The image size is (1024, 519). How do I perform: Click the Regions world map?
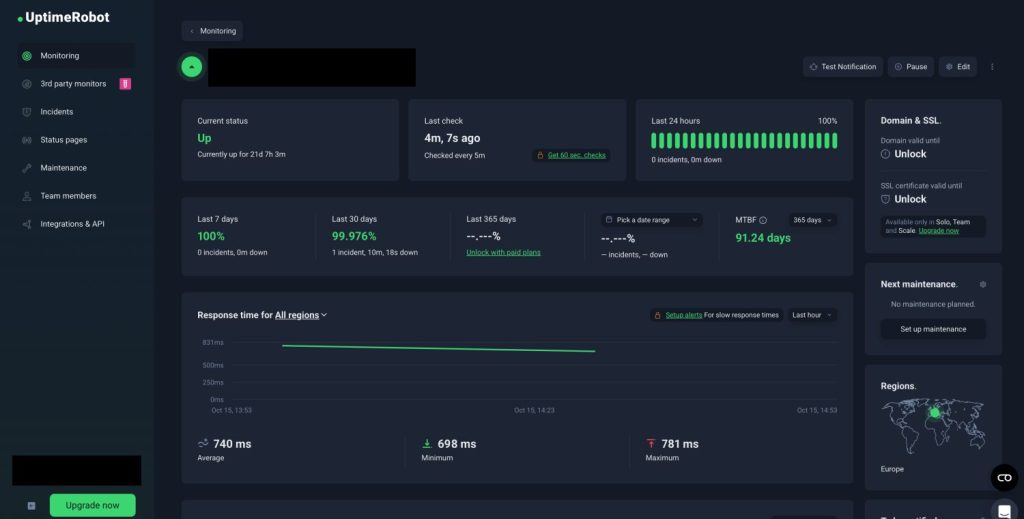click(933, 425)
